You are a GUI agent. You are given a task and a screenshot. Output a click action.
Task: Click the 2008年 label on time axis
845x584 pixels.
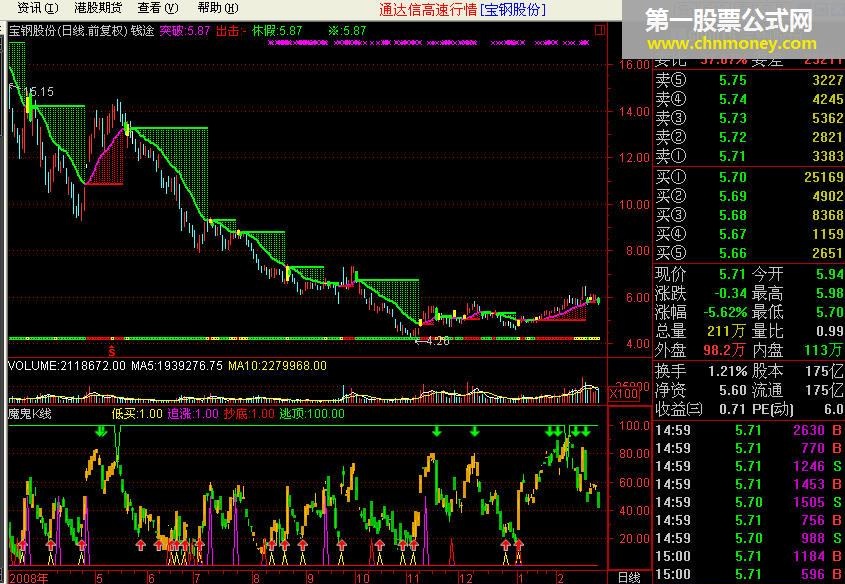click(28, 578)
